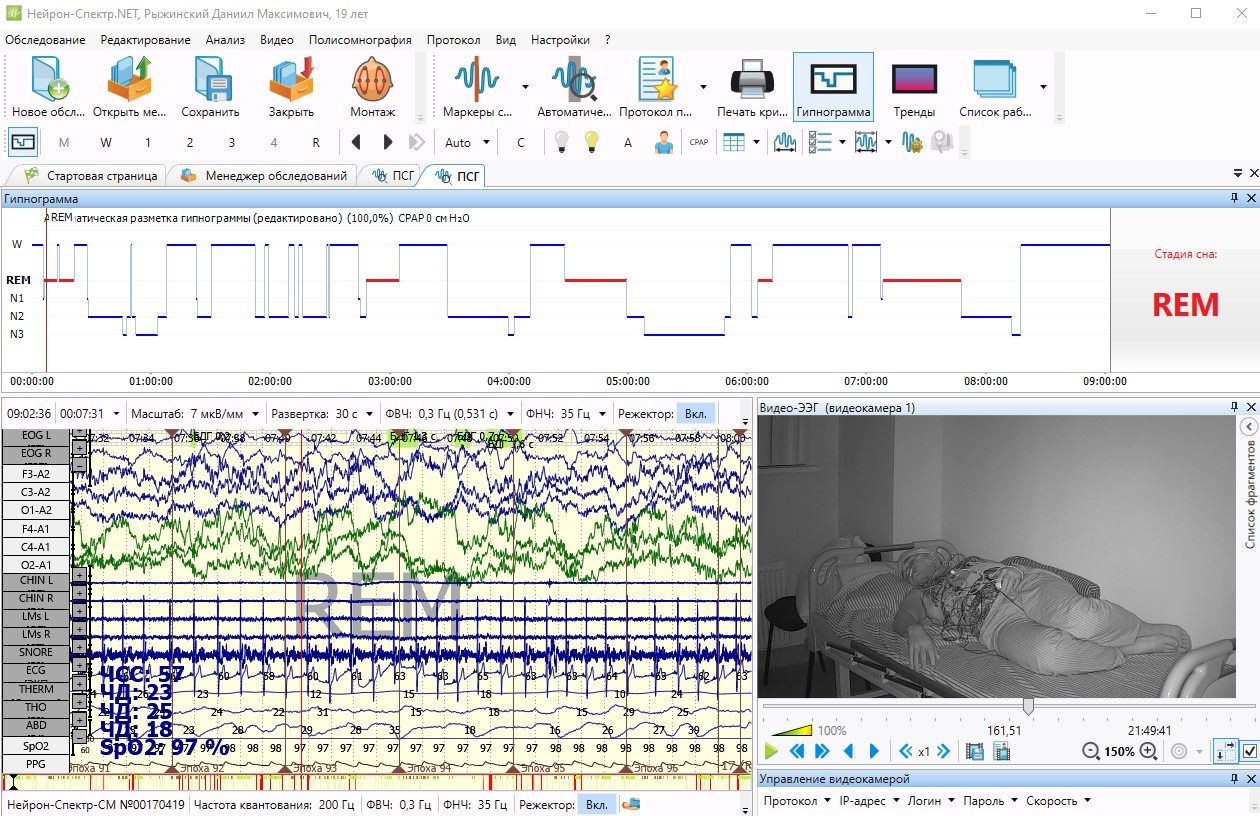Click the table grid icon

click(x=734, y=143)
